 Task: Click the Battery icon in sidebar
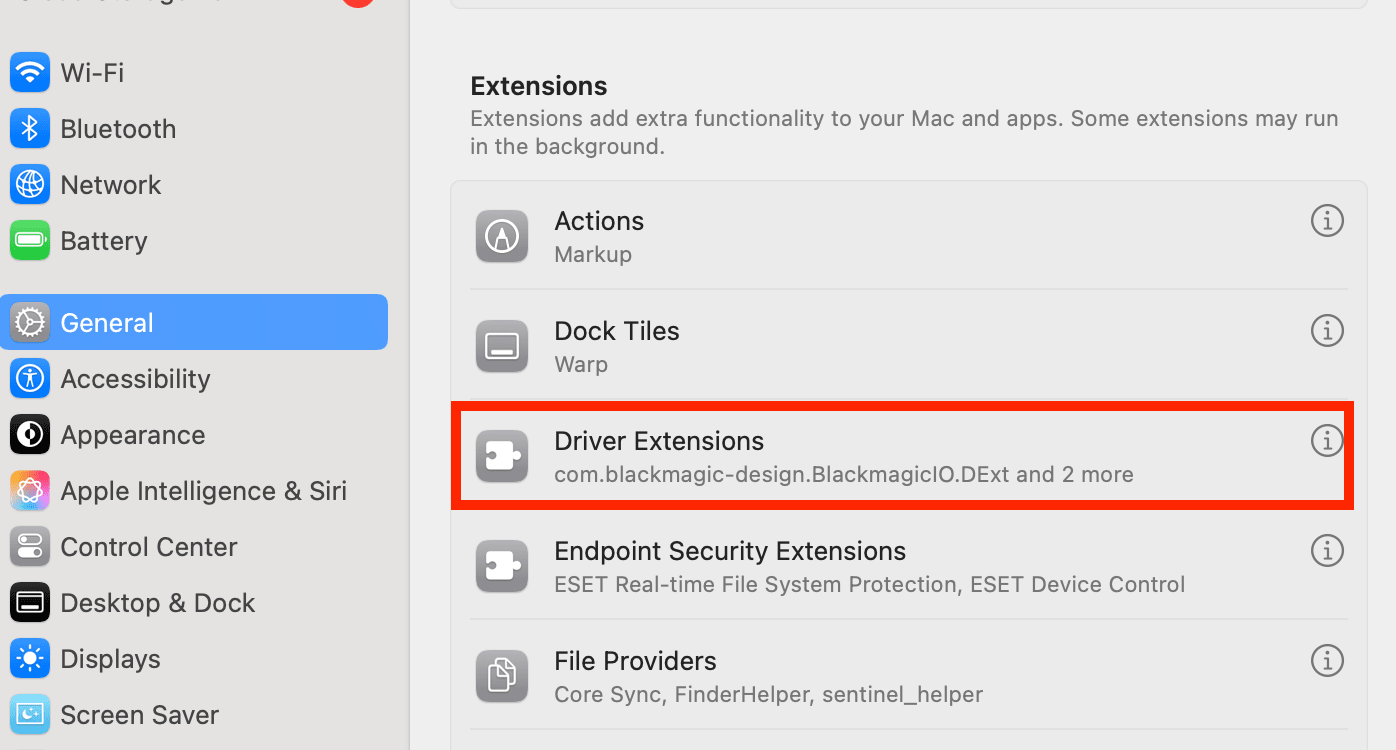click(x=30, y=241)
